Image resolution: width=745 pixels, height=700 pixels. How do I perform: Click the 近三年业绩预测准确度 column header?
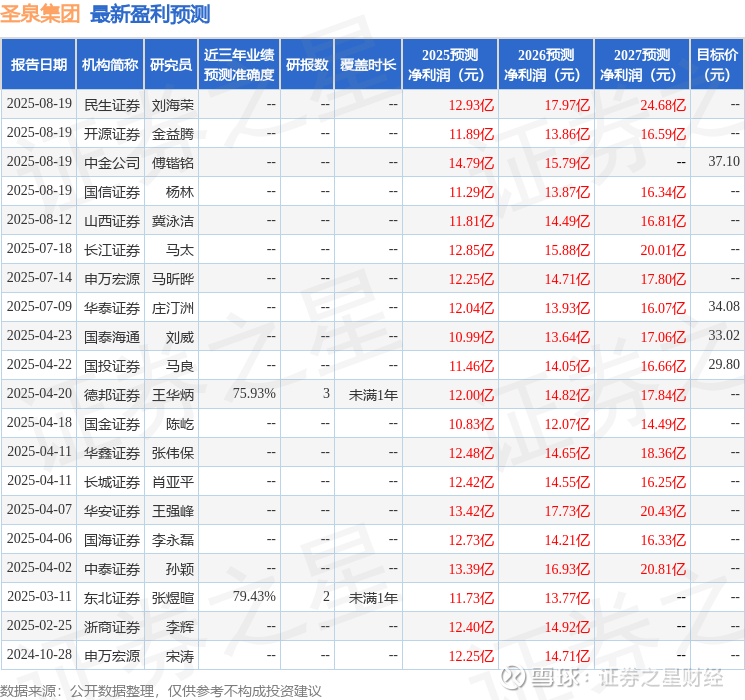[239, 65]
